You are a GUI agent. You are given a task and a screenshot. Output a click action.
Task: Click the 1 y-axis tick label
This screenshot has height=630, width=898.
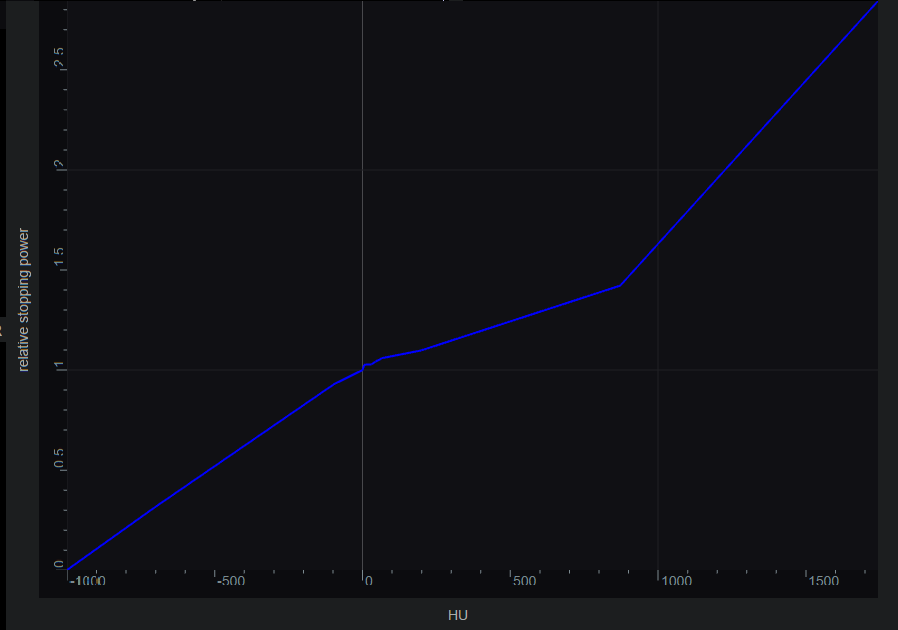pyautogui.click(x=59, y=366)
